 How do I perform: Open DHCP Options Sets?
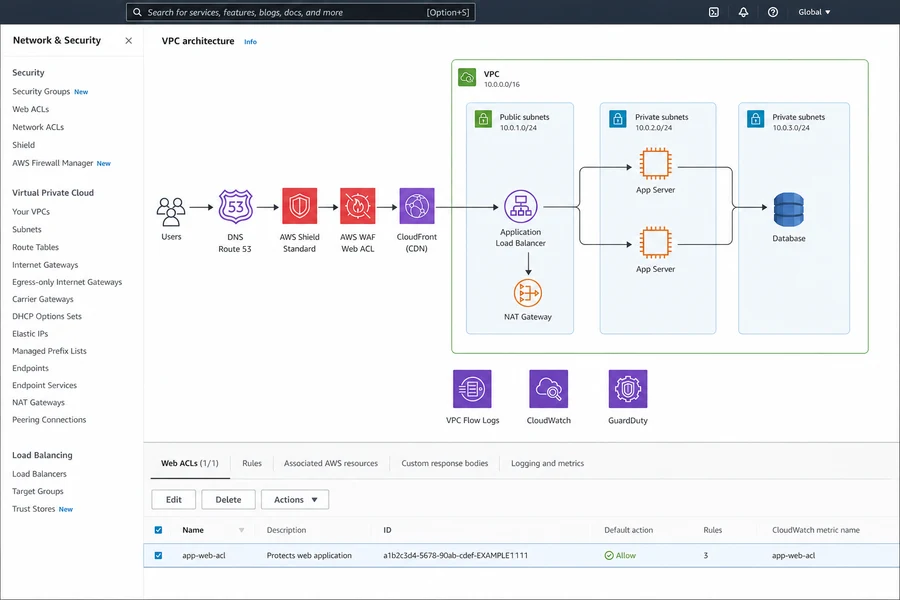click(46, 316)
